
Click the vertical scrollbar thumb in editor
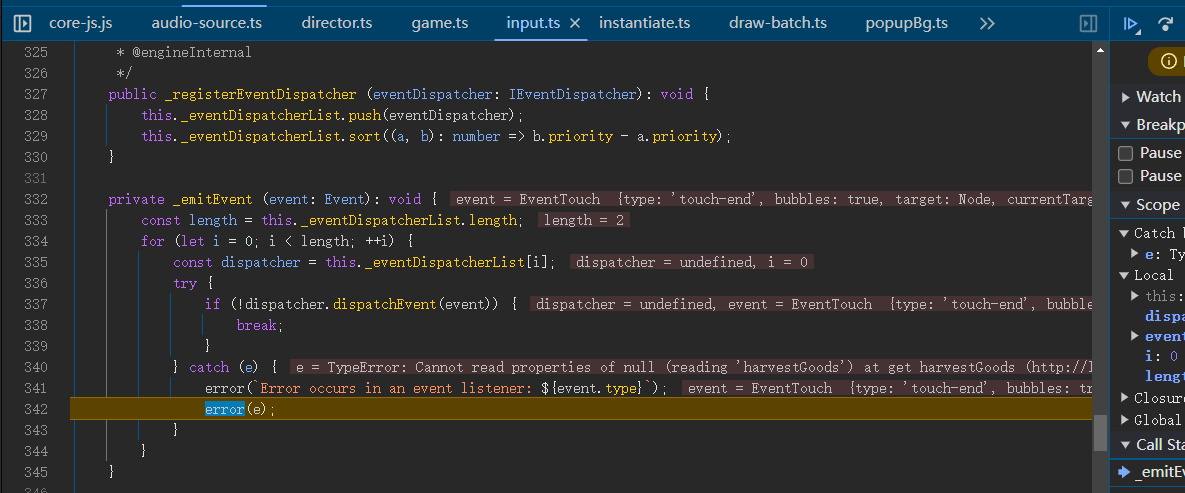pyautogui.click(x=1100, y=432)
